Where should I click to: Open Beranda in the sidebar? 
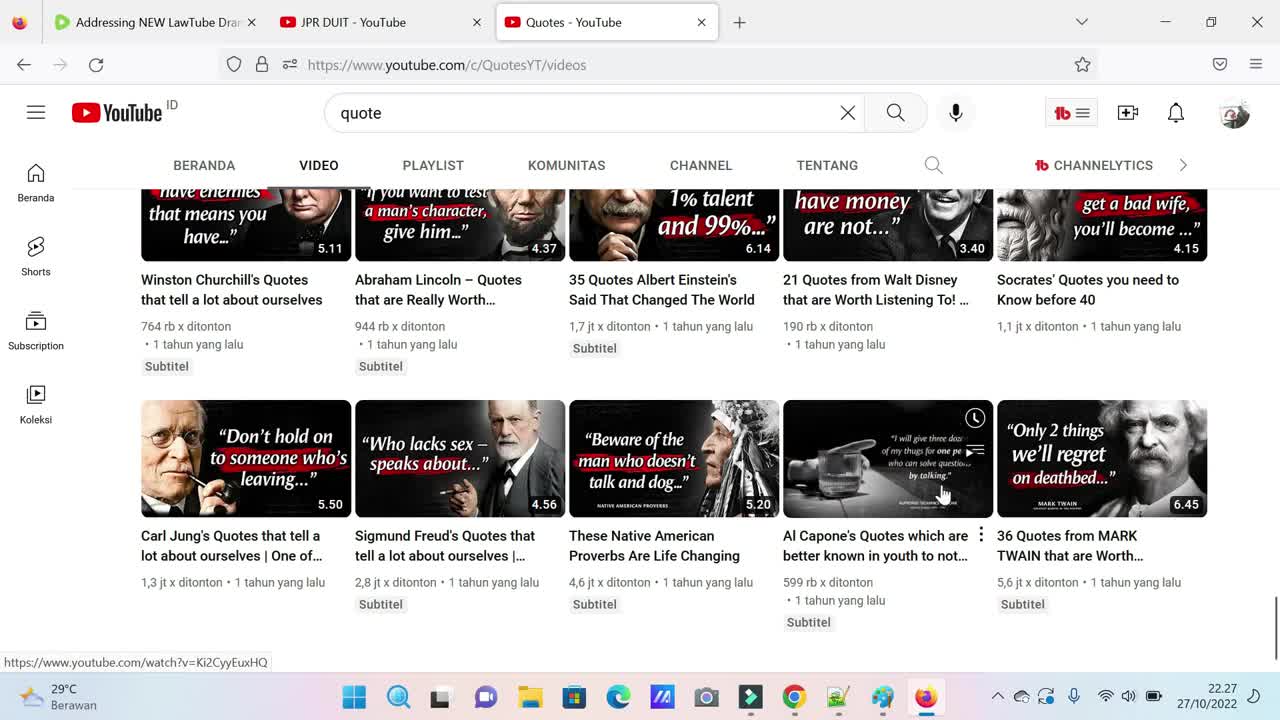[36, 183]
